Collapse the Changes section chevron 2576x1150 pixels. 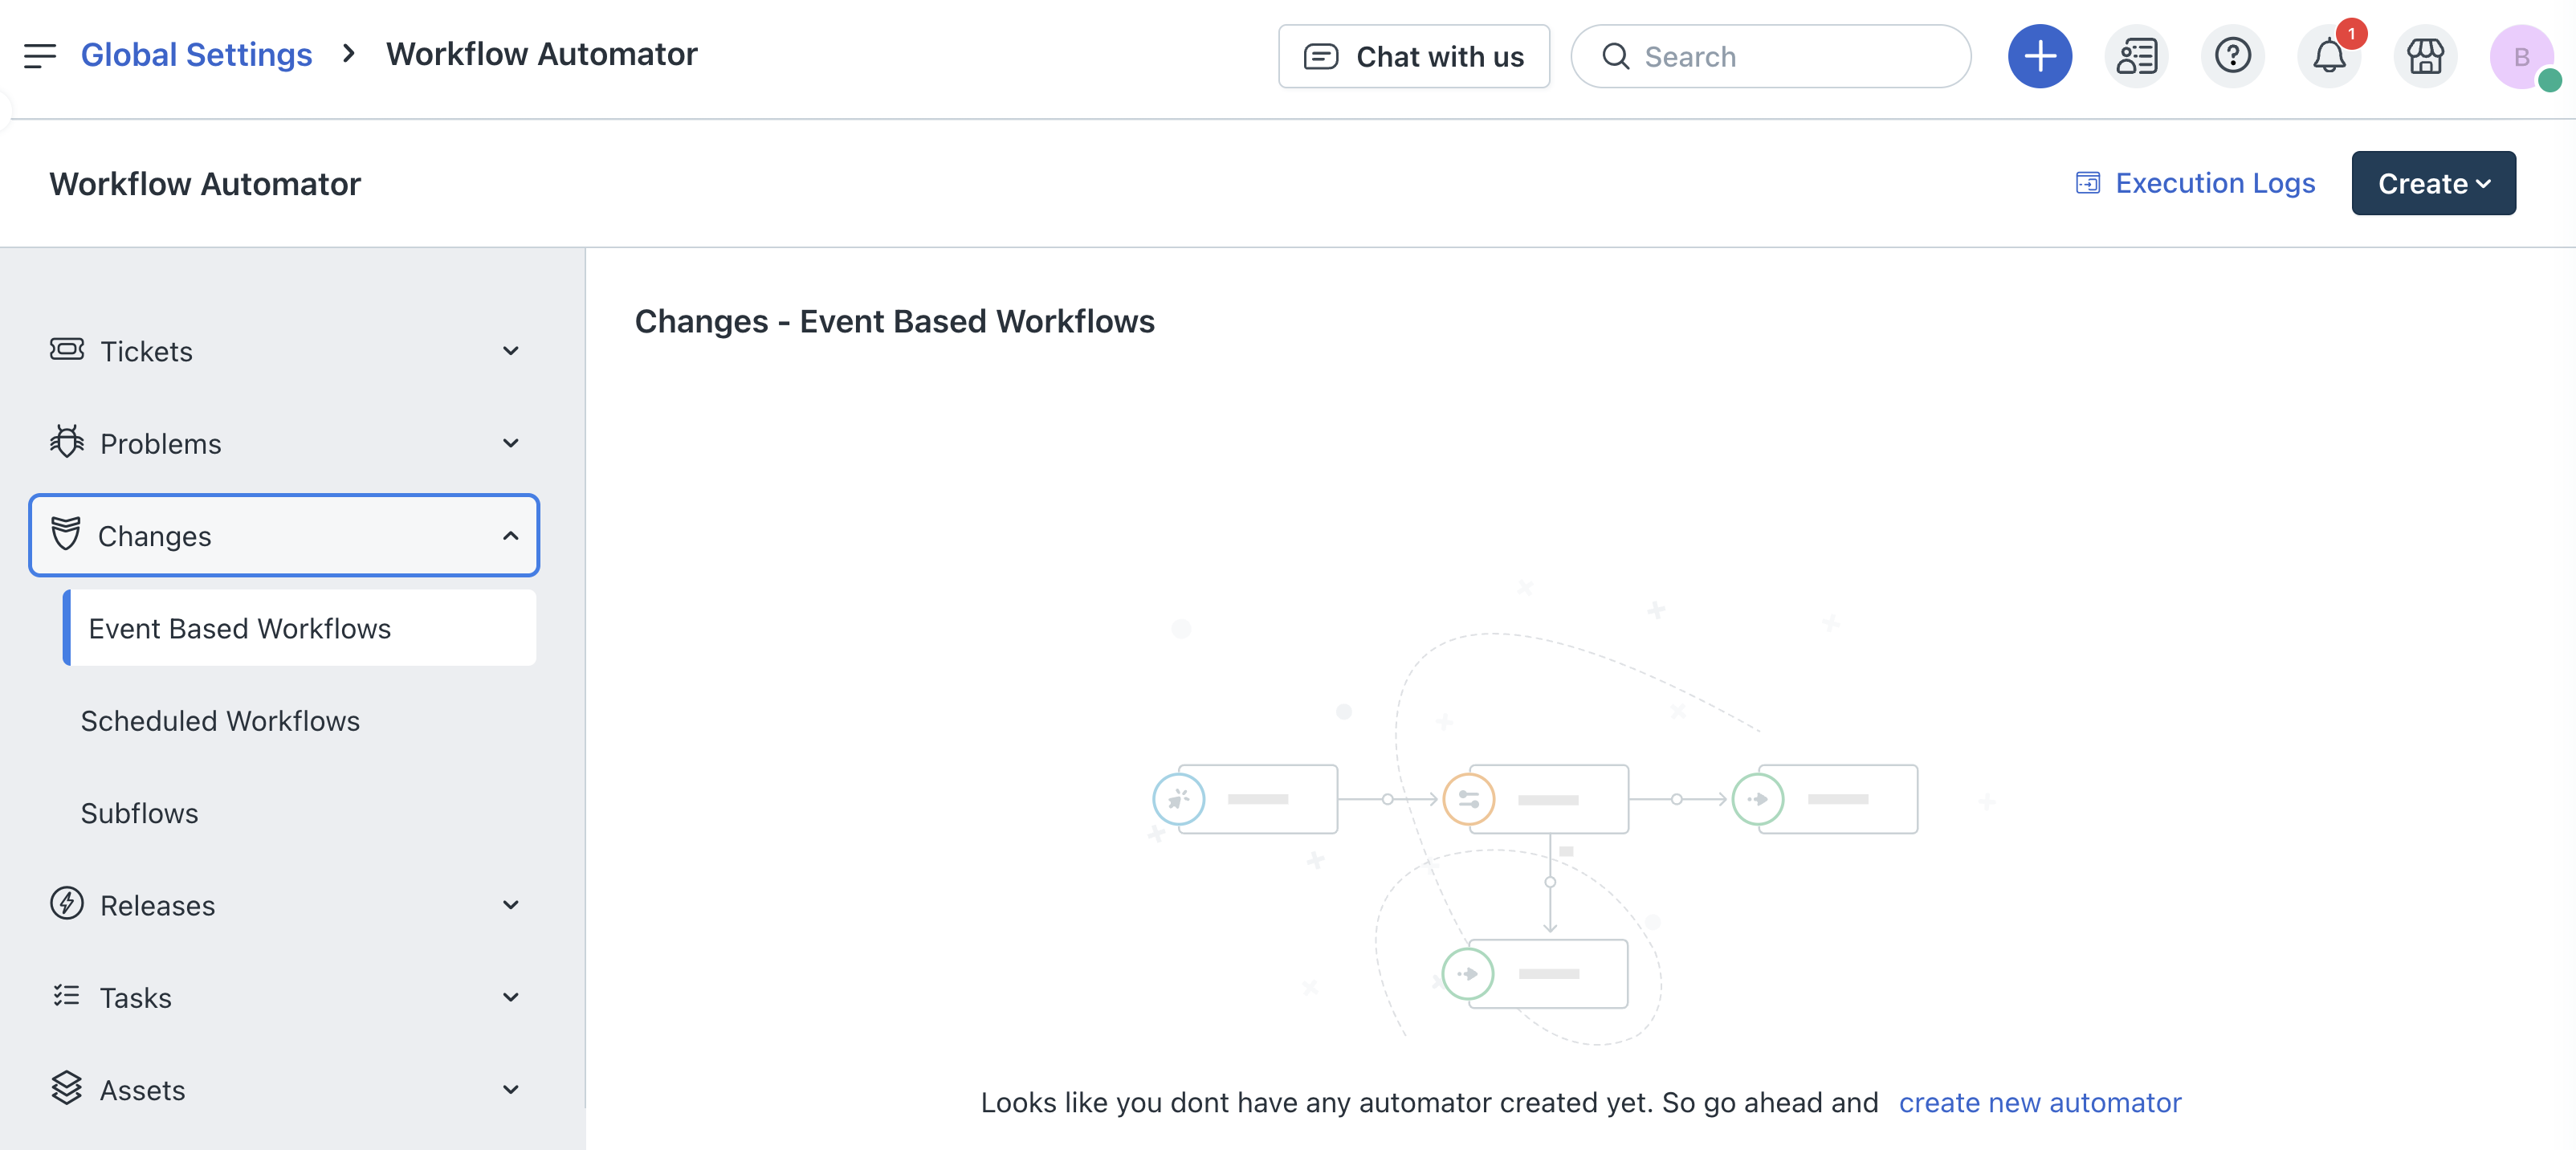point(510,536)
